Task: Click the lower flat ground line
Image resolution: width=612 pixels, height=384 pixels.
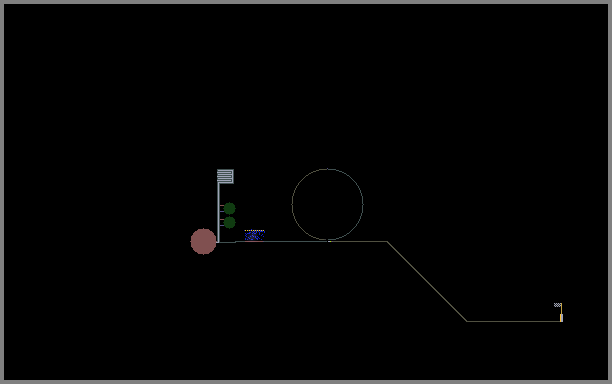Action: tap(513, 321)
